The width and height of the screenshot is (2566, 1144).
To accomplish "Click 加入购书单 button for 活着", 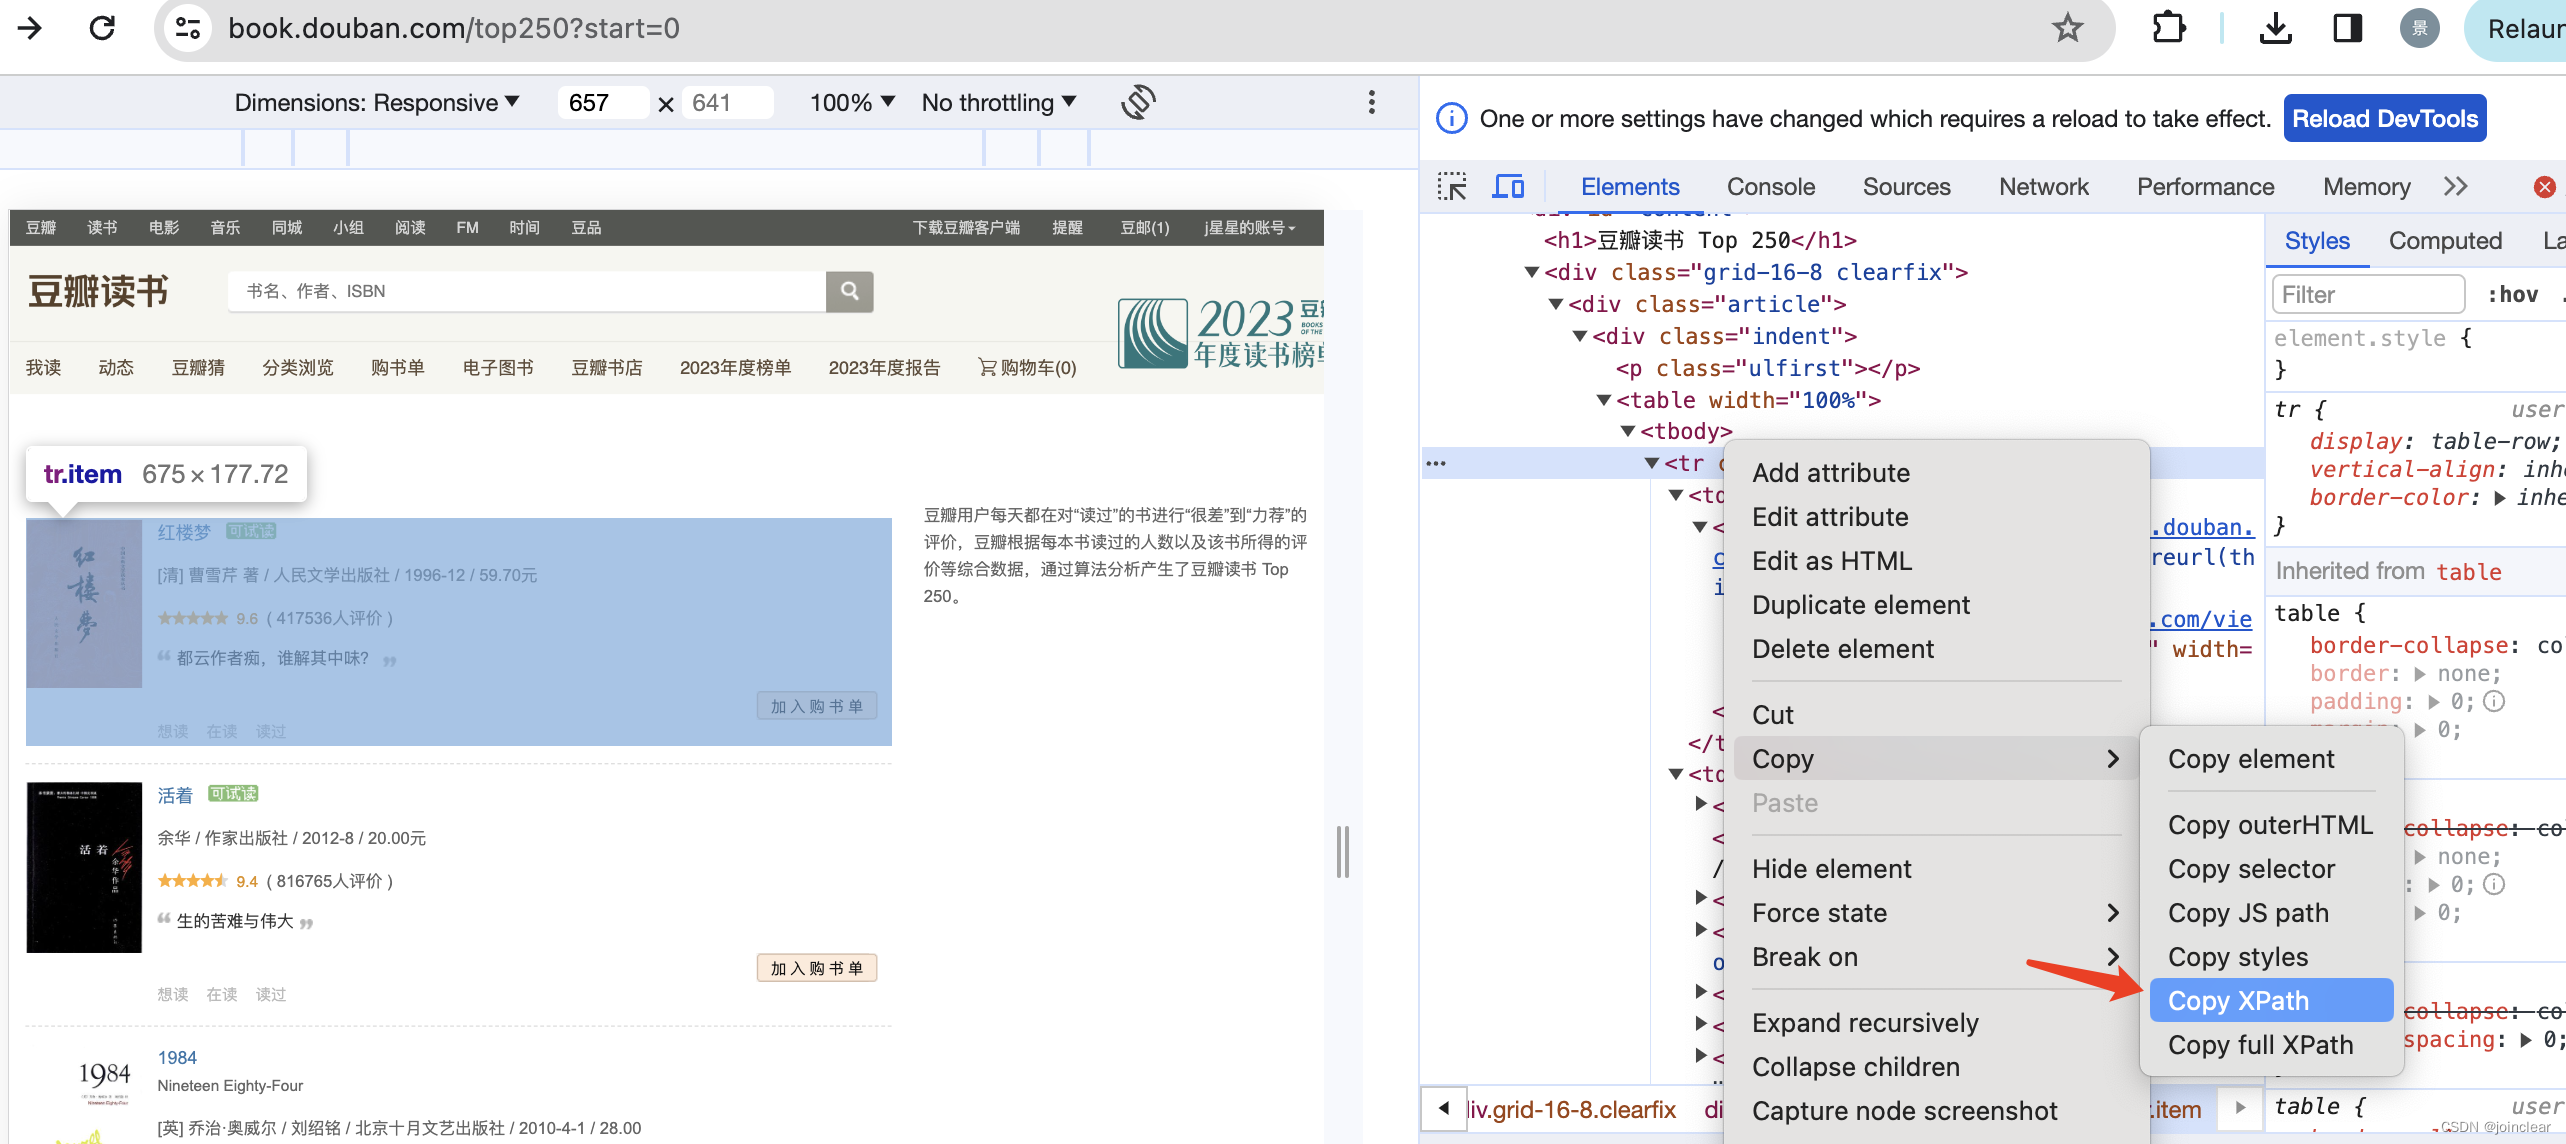I will (x=816, y=968).
